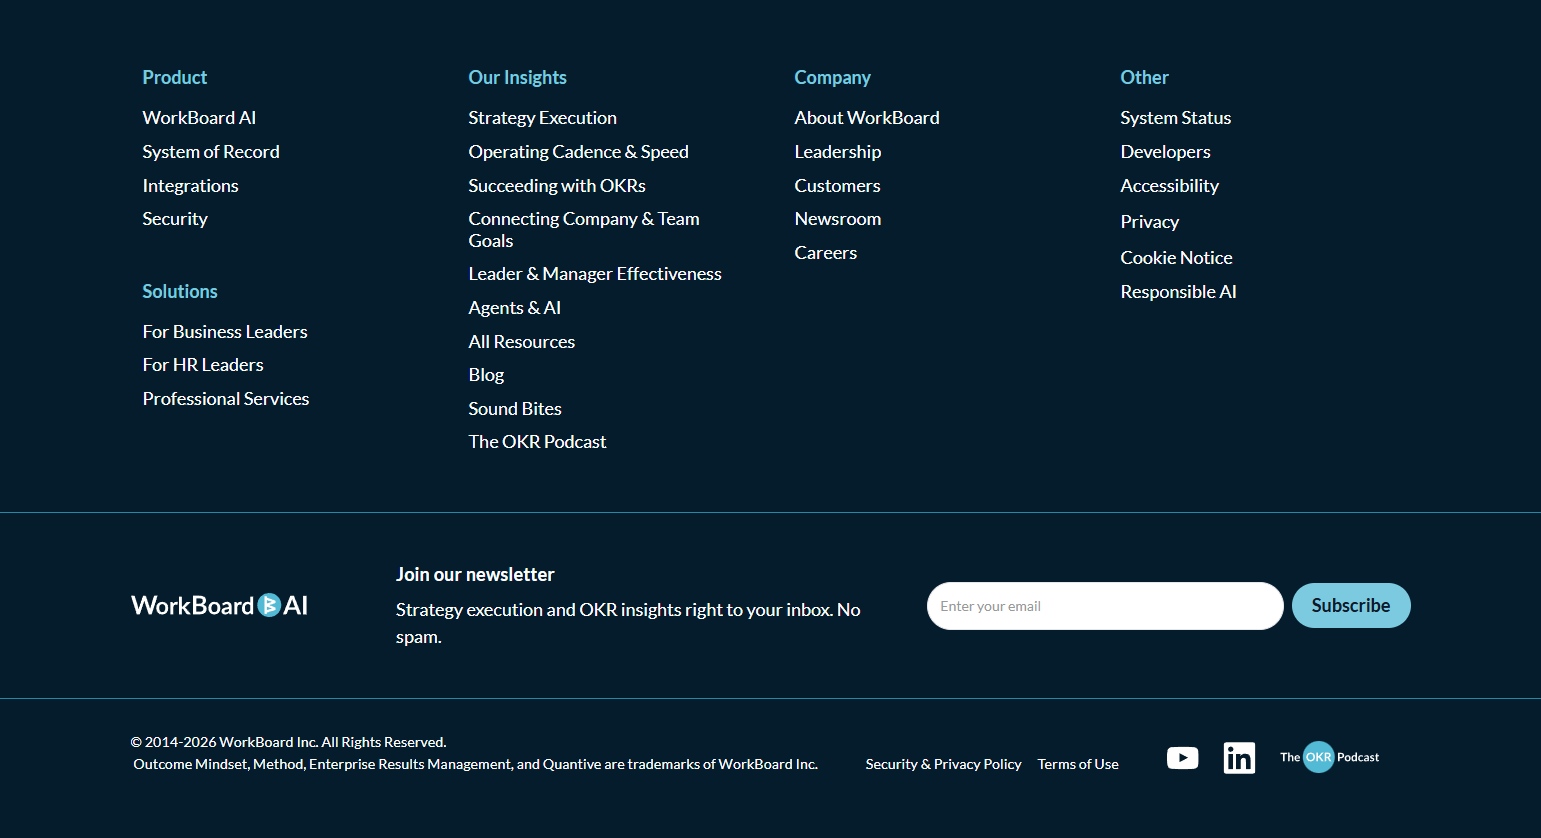The image size is (1541, 838).
Task: Click the Subscribe button
Action: click(1351, 605)
